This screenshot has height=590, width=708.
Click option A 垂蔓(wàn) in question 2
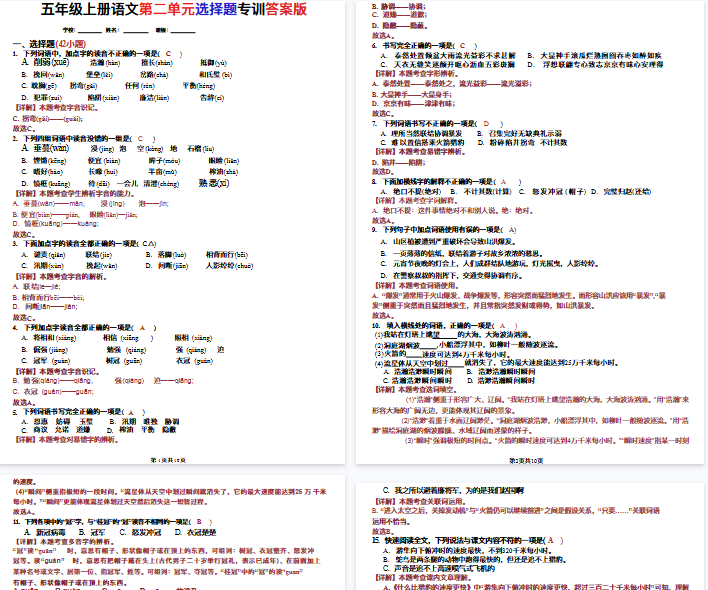(45, 148)
